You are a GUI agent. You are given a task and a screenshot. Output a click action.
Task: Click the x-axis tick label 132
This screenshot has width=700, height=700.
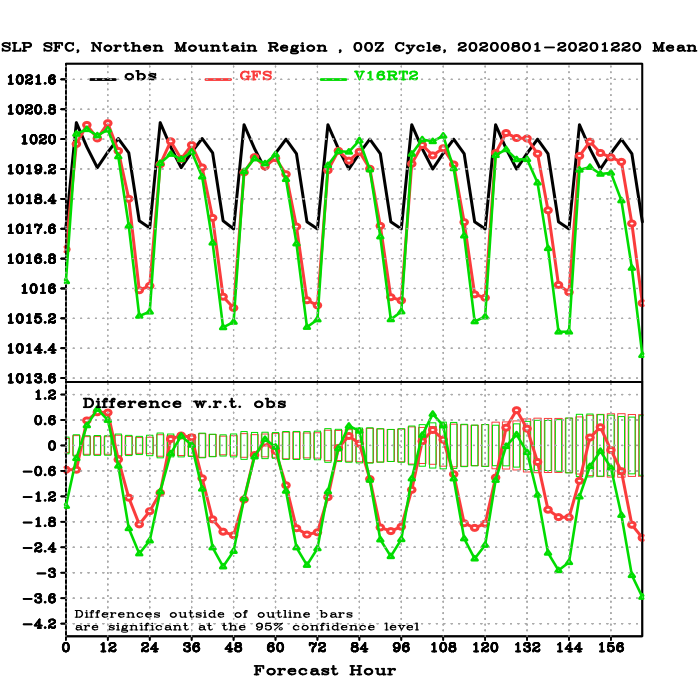(527, 648)
